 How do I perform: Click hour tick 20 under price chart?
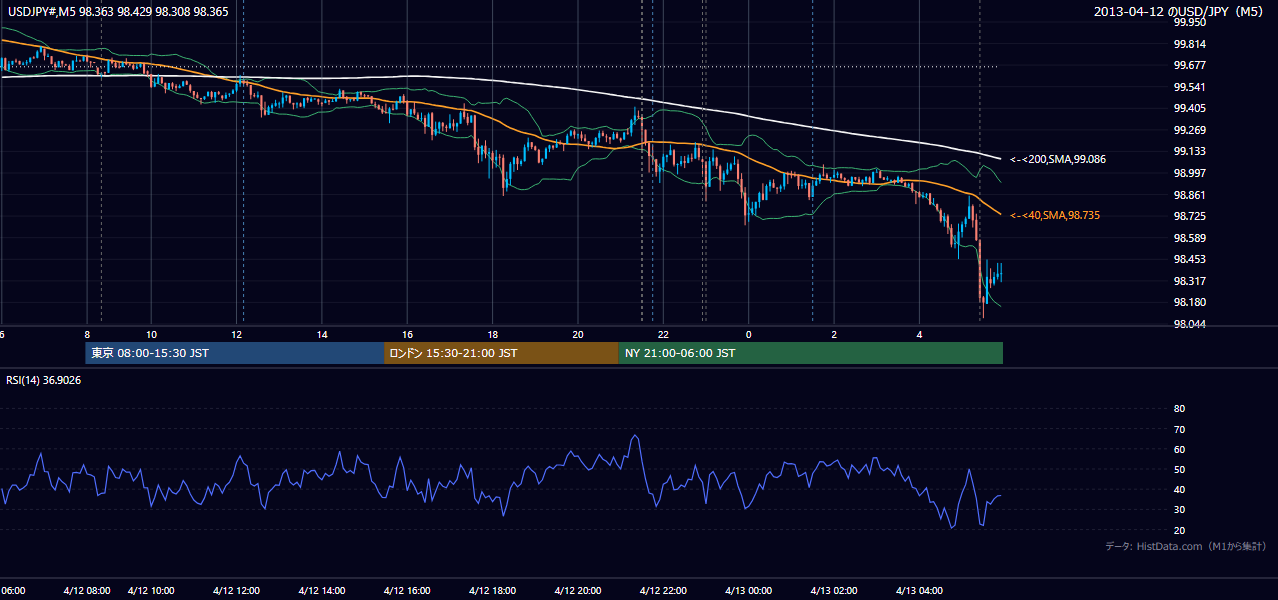click(578, 334)
